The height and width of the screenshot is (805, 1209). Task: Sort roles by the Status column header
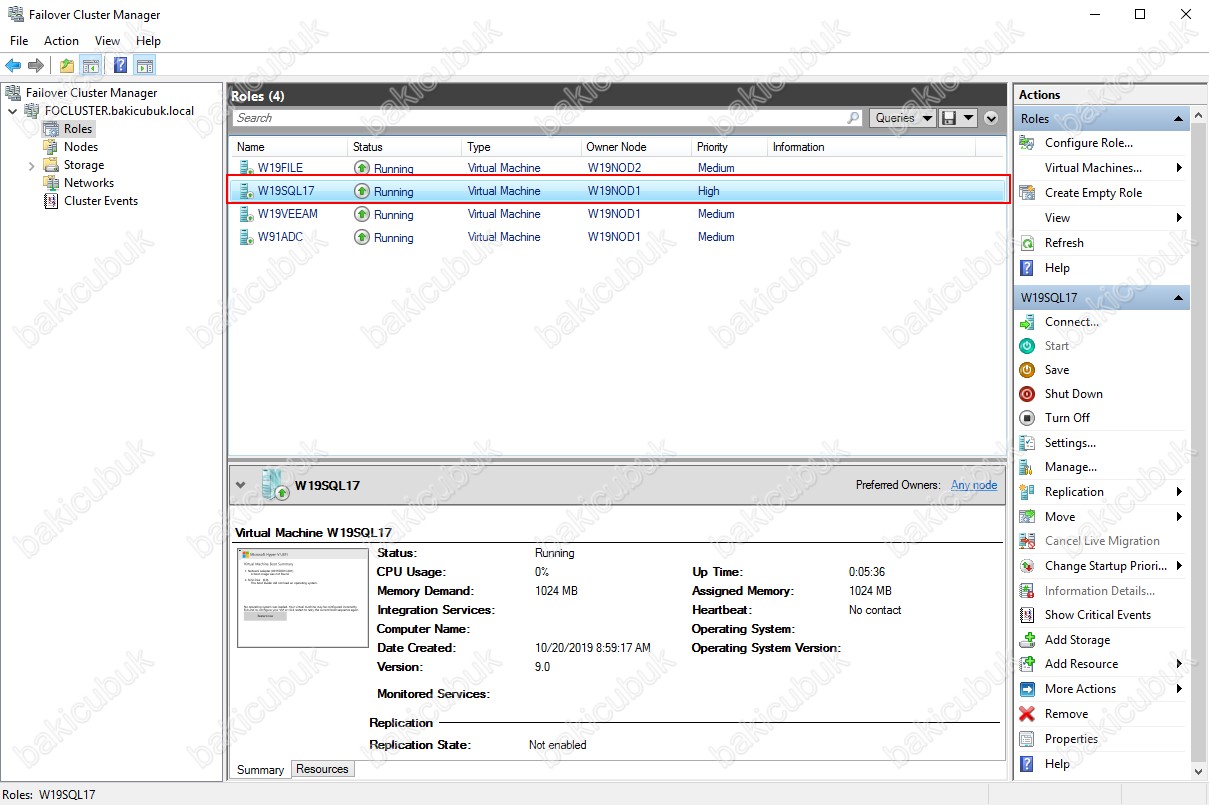pos(405,147)
